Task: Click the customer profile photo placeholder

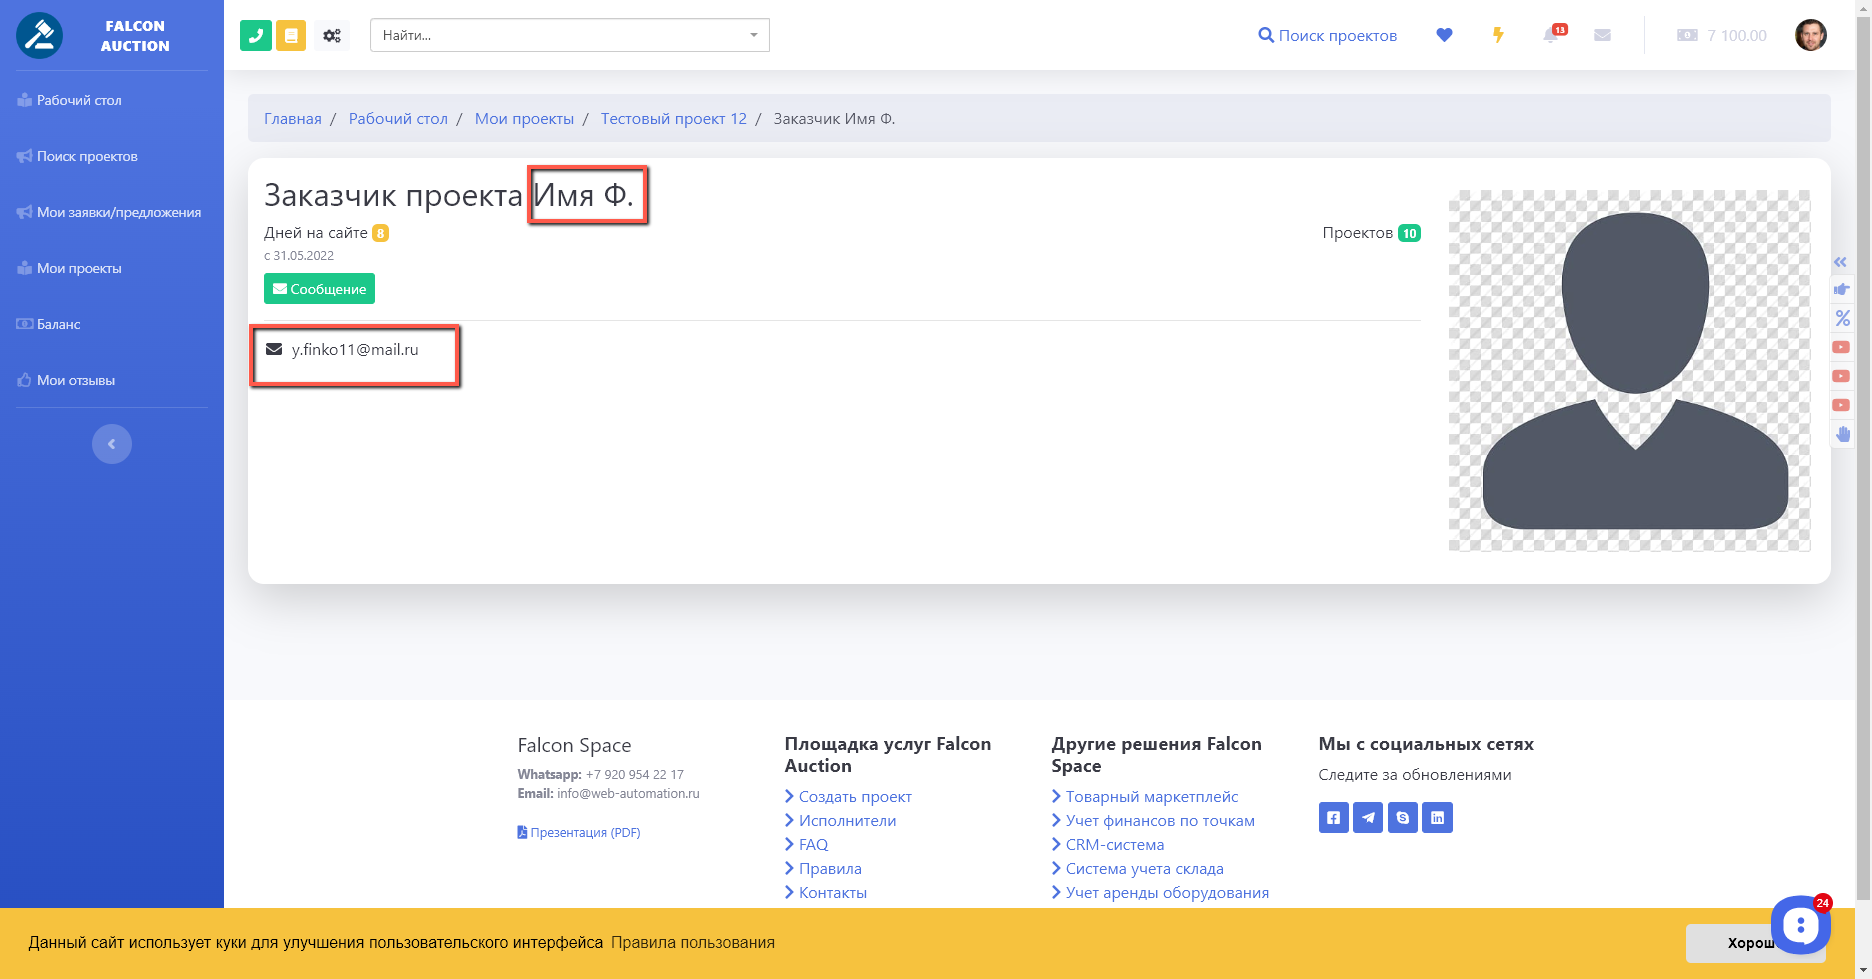Action: click(x=1629, y=370)
